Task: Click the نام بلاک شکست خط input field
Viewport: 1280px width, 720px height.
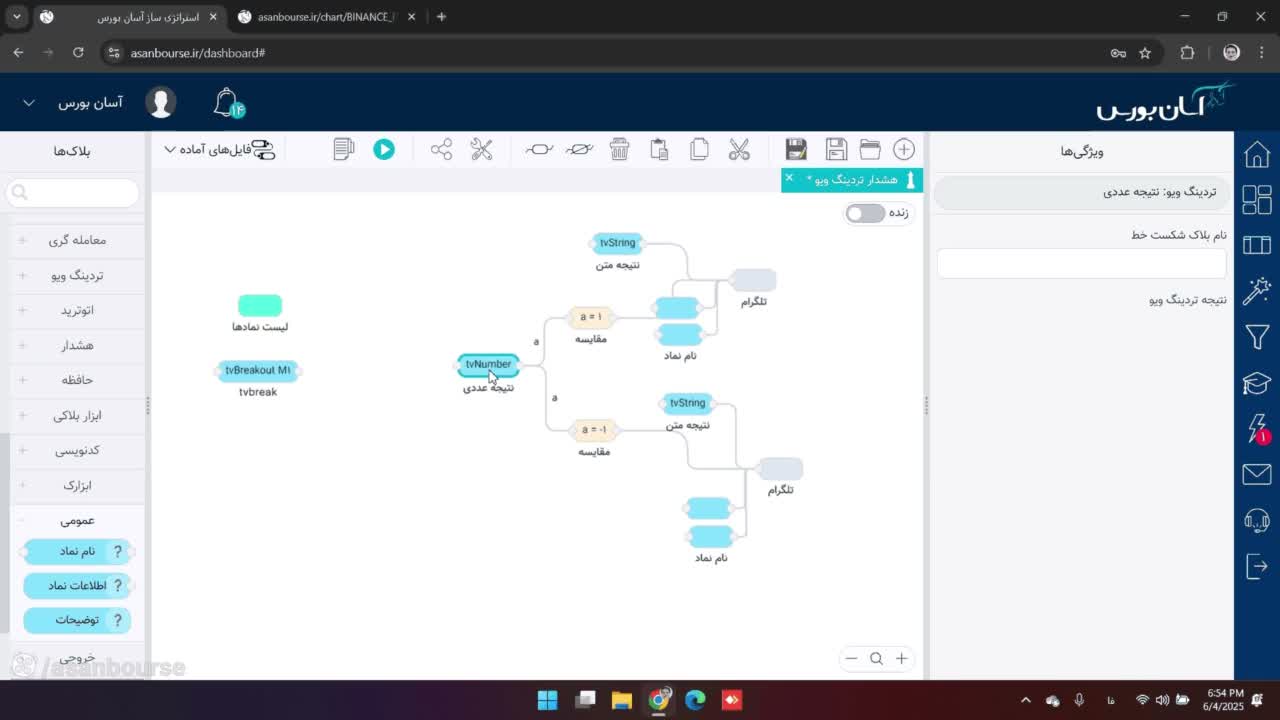Action: (x=1081, y=263)
